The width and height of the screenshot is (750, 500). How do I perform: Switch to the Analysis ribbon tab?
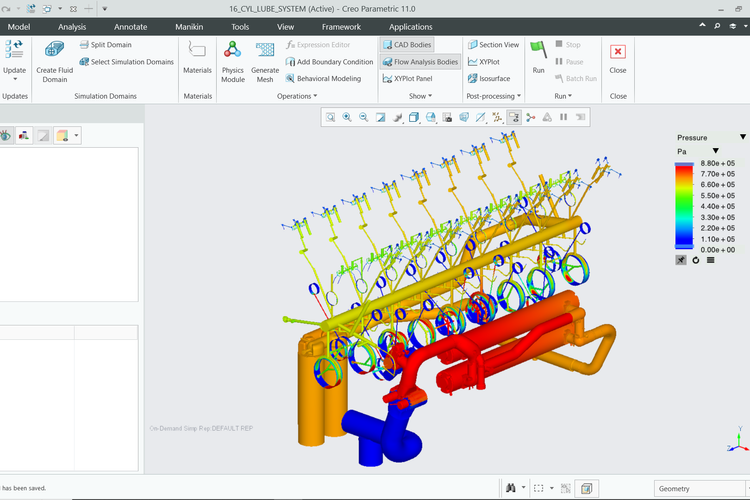(x=72, y=27)
